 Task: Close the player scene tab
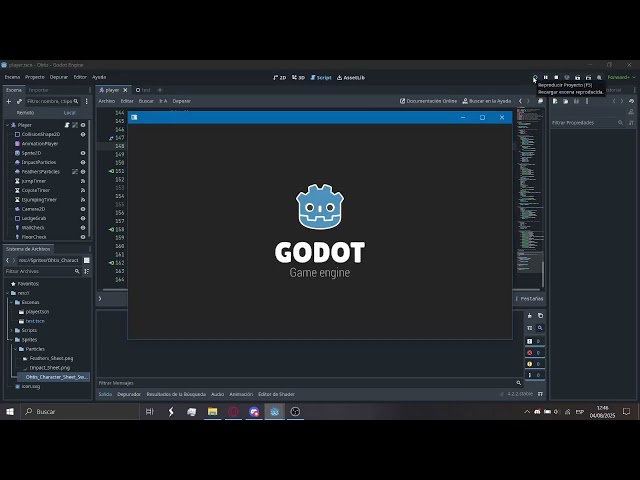pos(125,90)
